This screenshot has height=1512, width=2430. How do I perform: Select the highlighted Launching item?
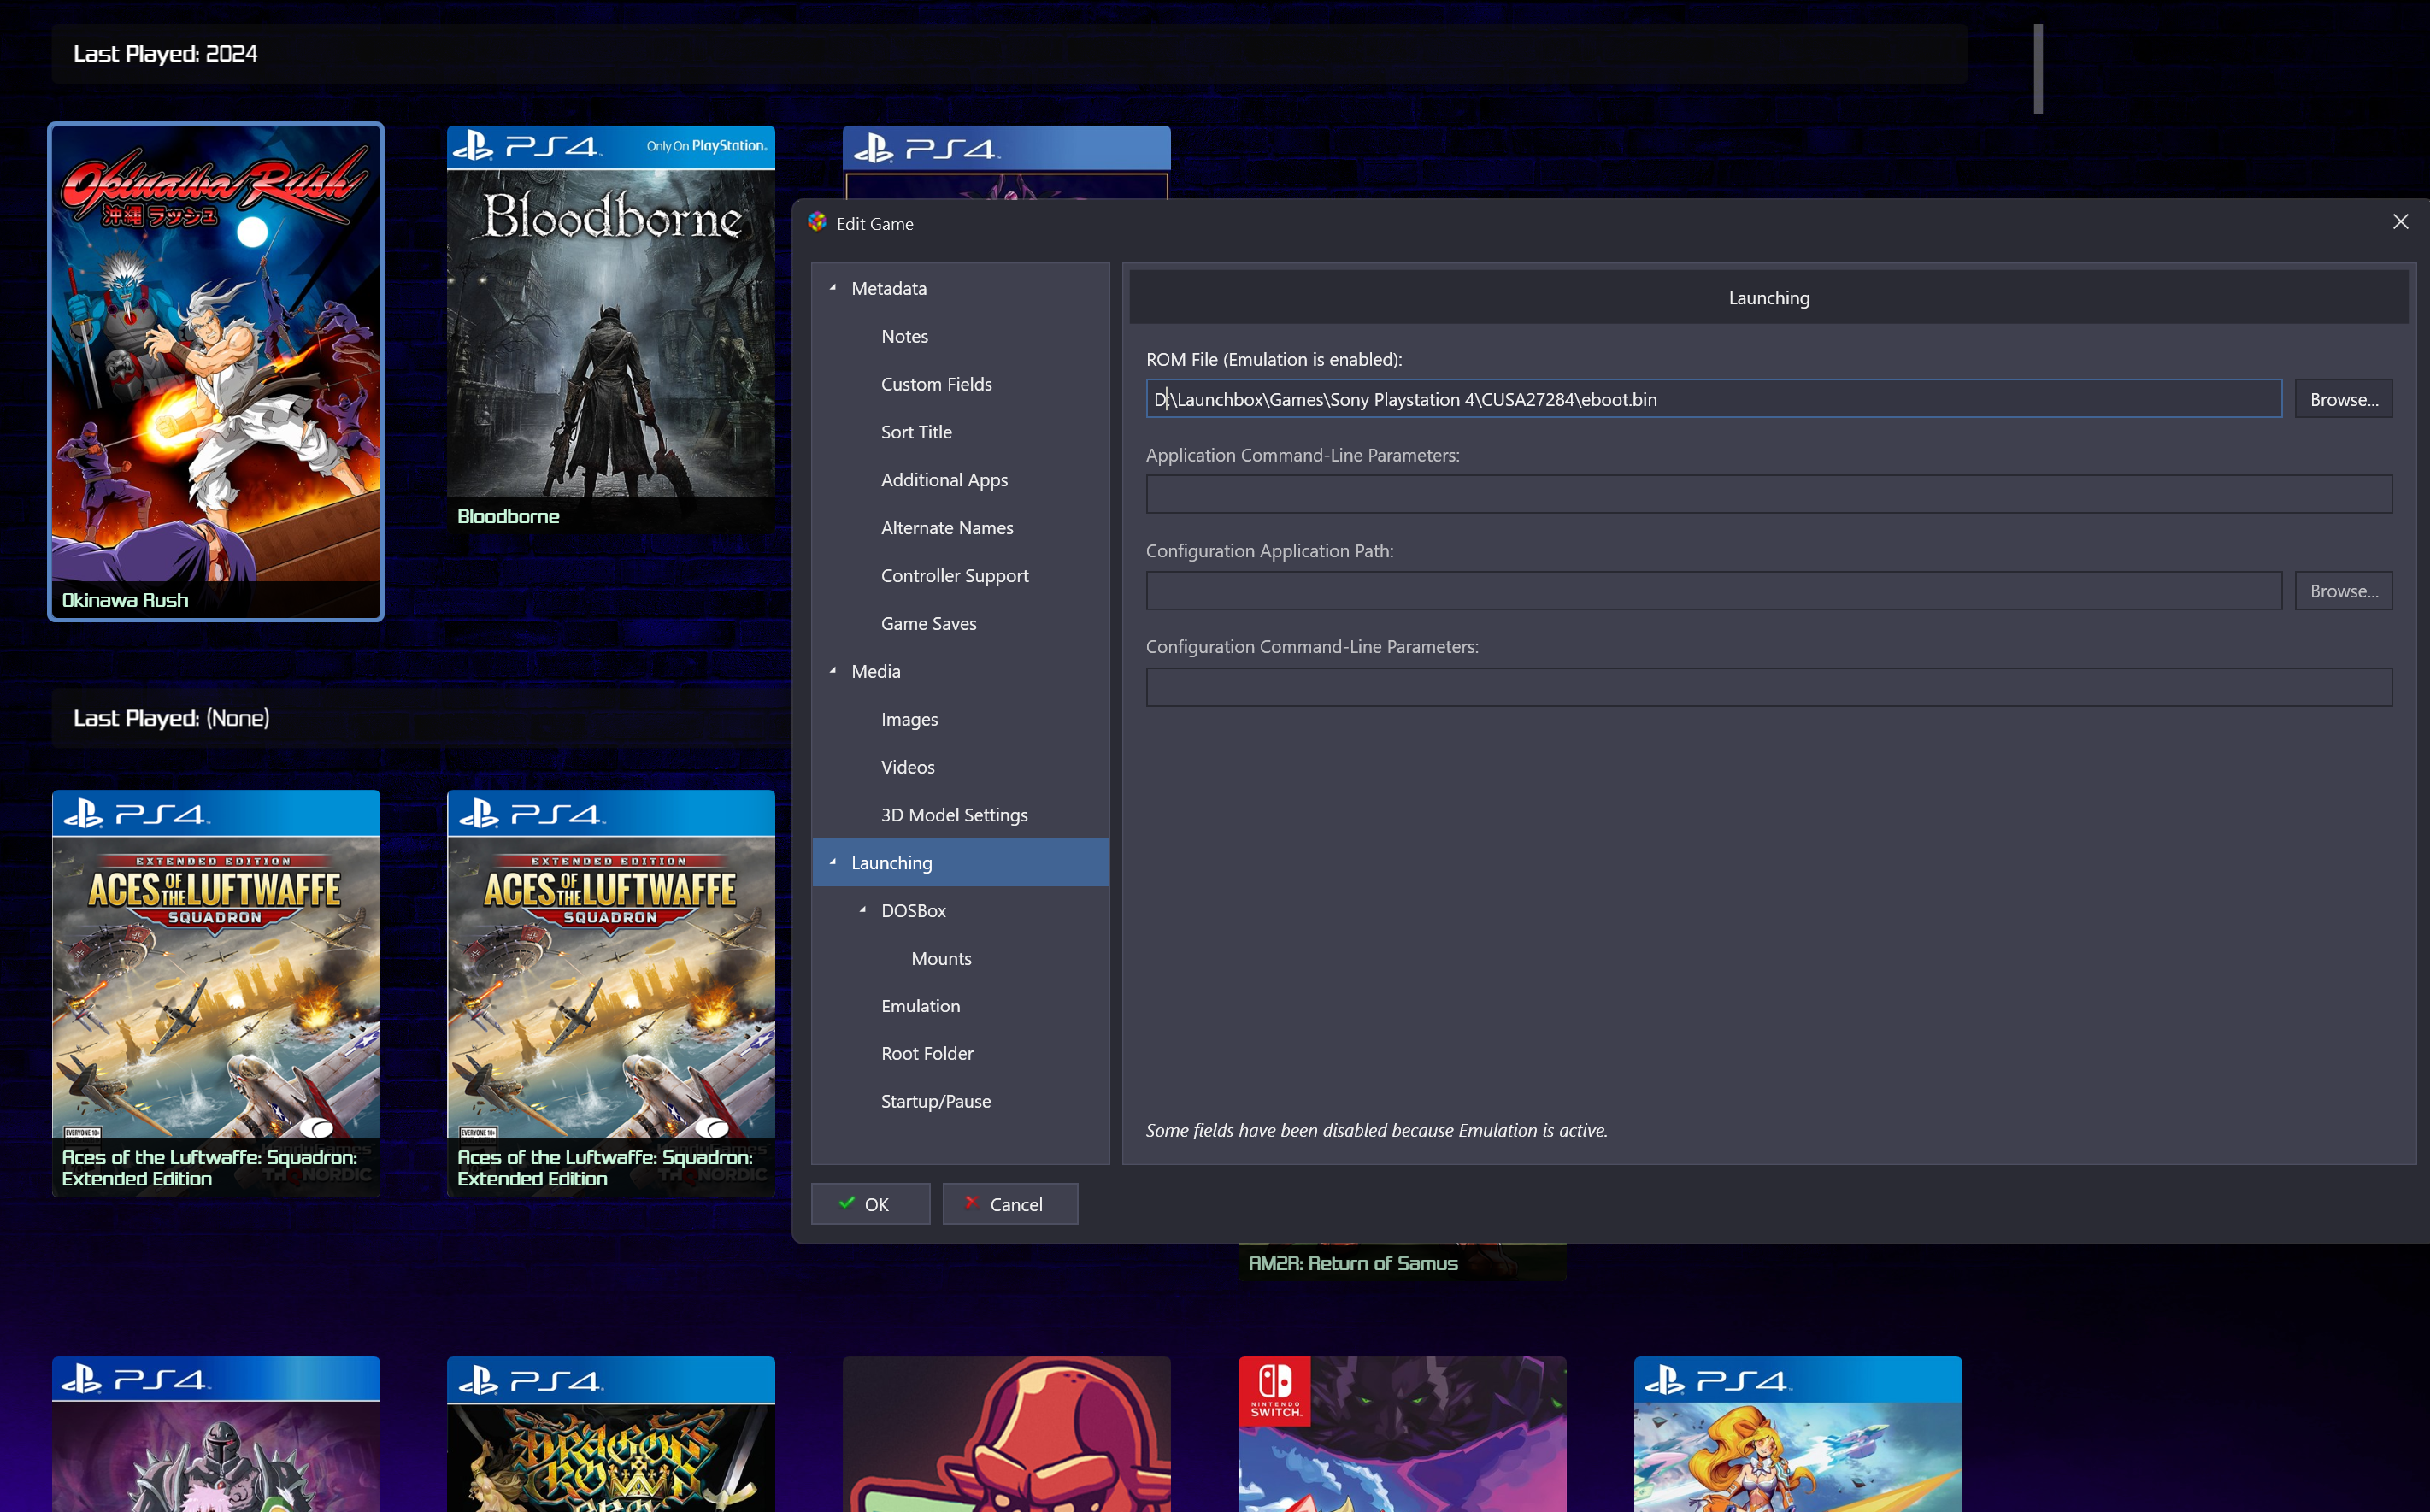960,862
